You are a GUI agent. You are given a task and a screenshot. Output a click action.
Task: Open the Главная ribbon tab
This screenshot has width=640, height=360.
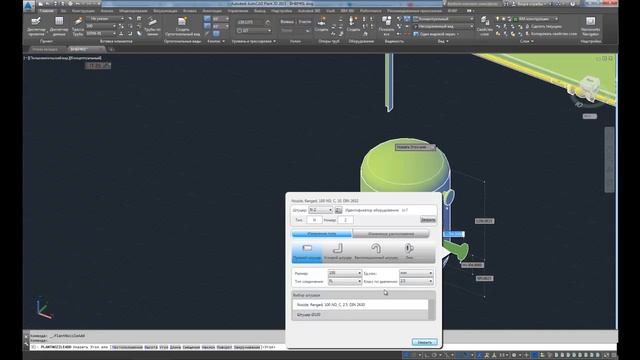click(x=46, y=11)
